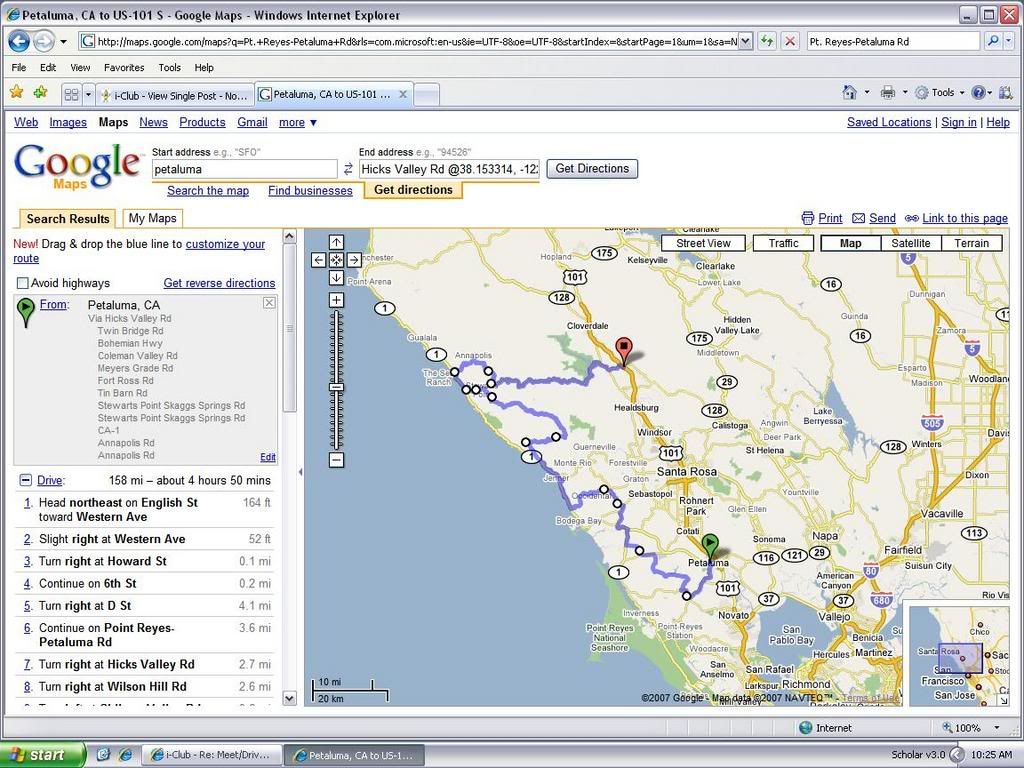Toggle the Traffic overlay
Screen dimensions: 1024x768
[783, 243]
